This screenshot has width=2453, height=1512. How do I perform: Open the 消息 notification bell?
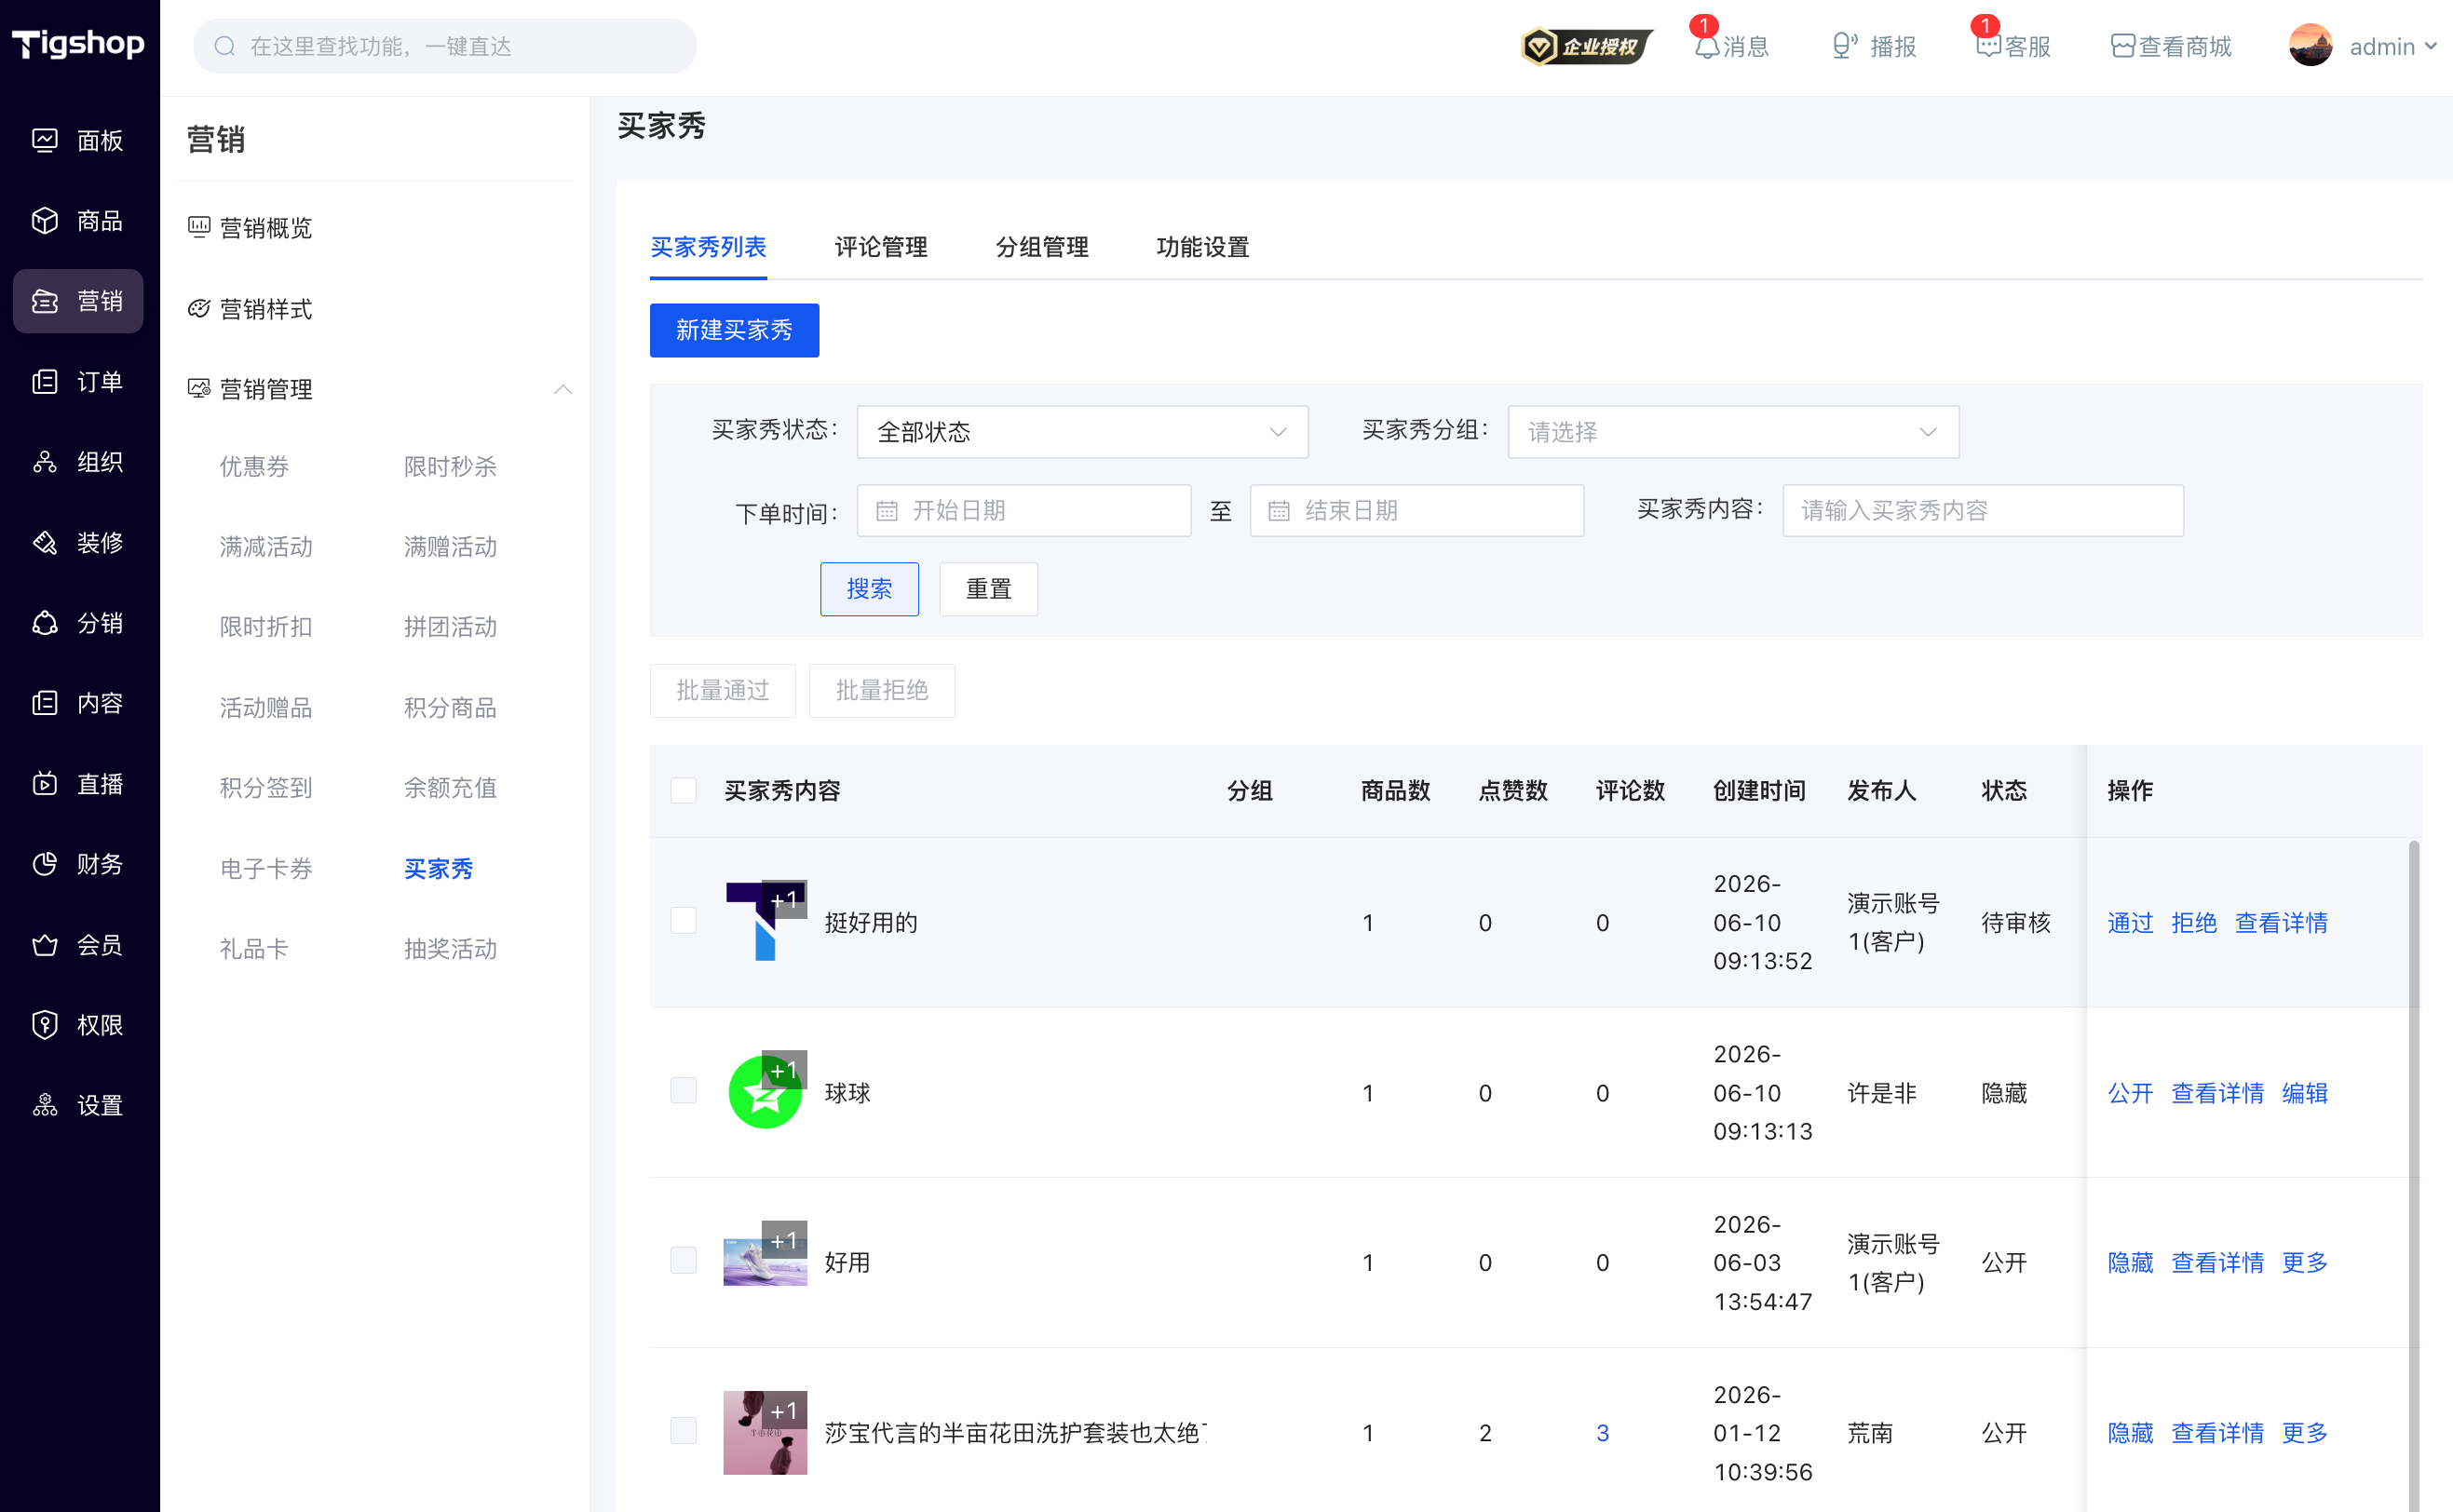coord(1706,47)
